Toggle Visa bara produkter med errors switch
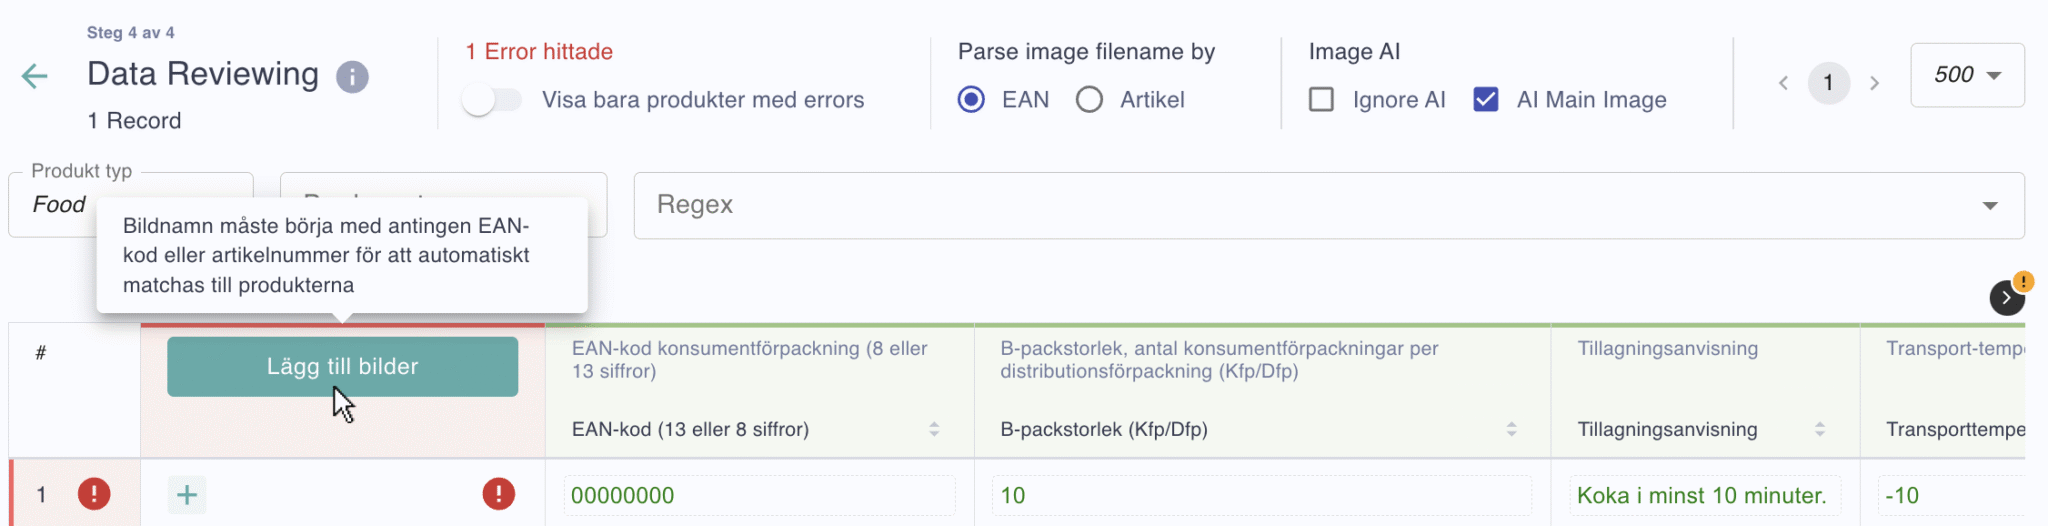 click(492, 100)
